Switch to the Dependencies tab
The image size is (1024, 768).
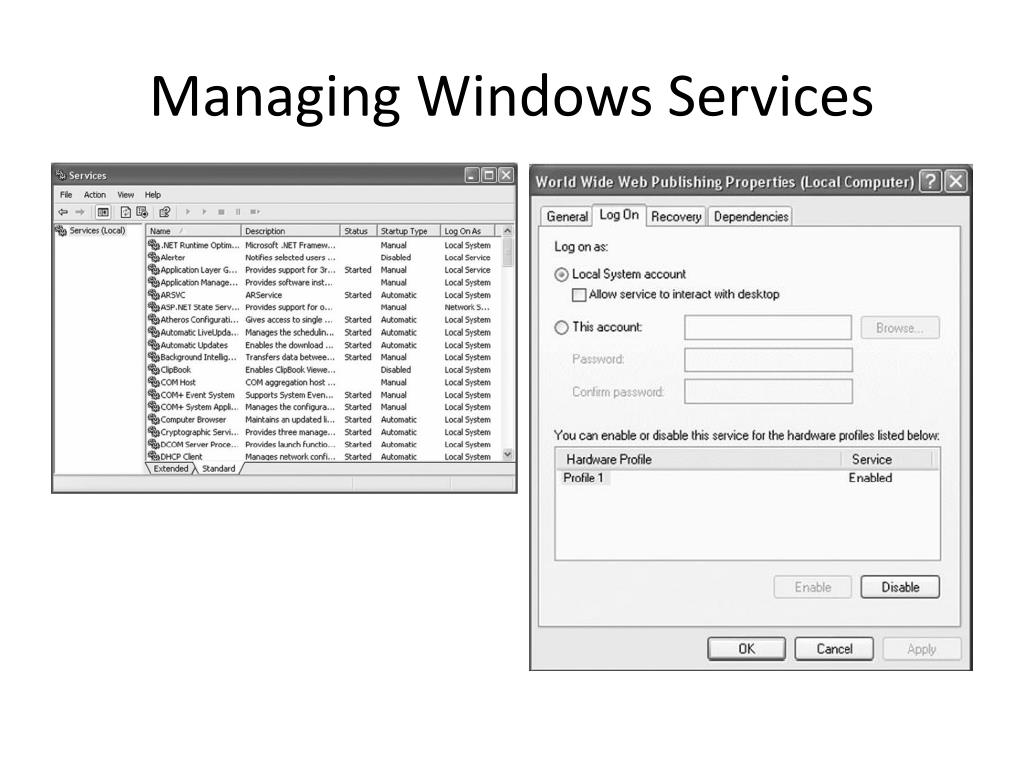(x=751, y=216)
